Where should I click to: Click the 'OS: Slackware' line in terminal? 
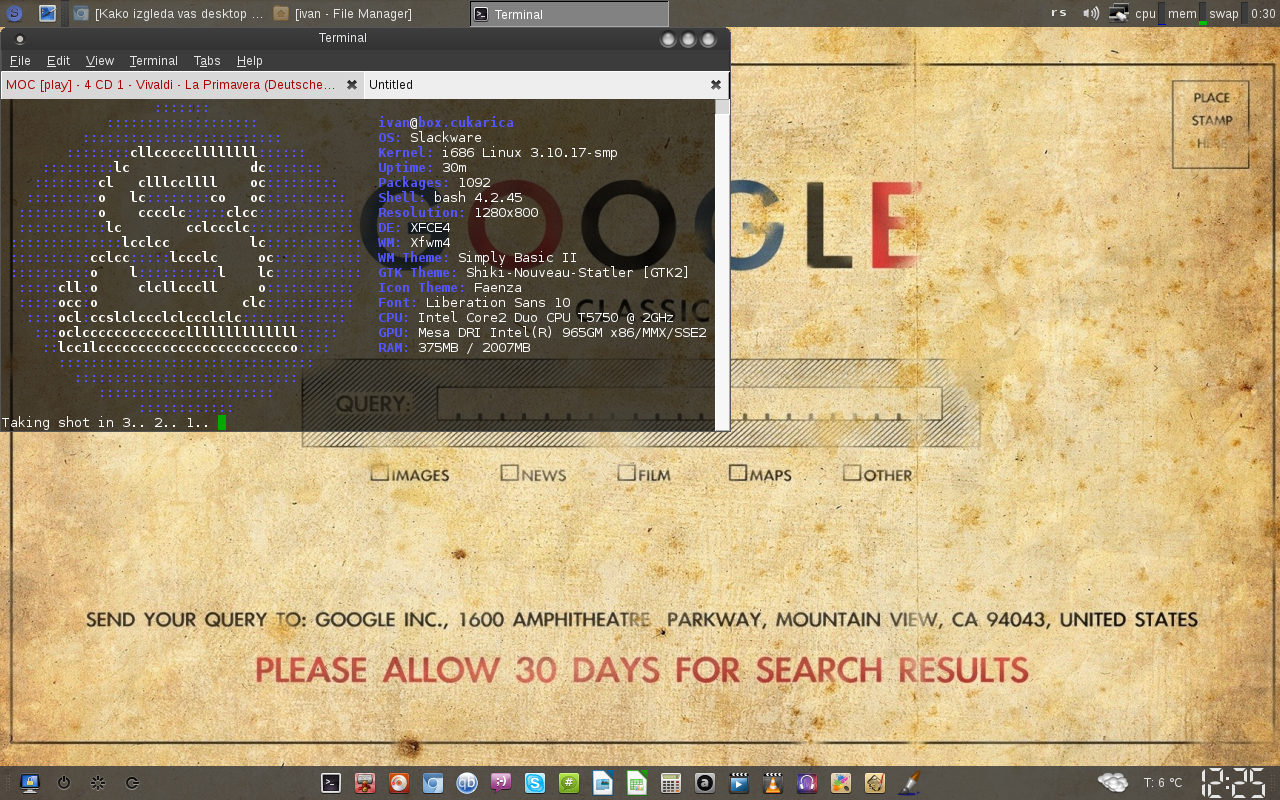point(430,138)
